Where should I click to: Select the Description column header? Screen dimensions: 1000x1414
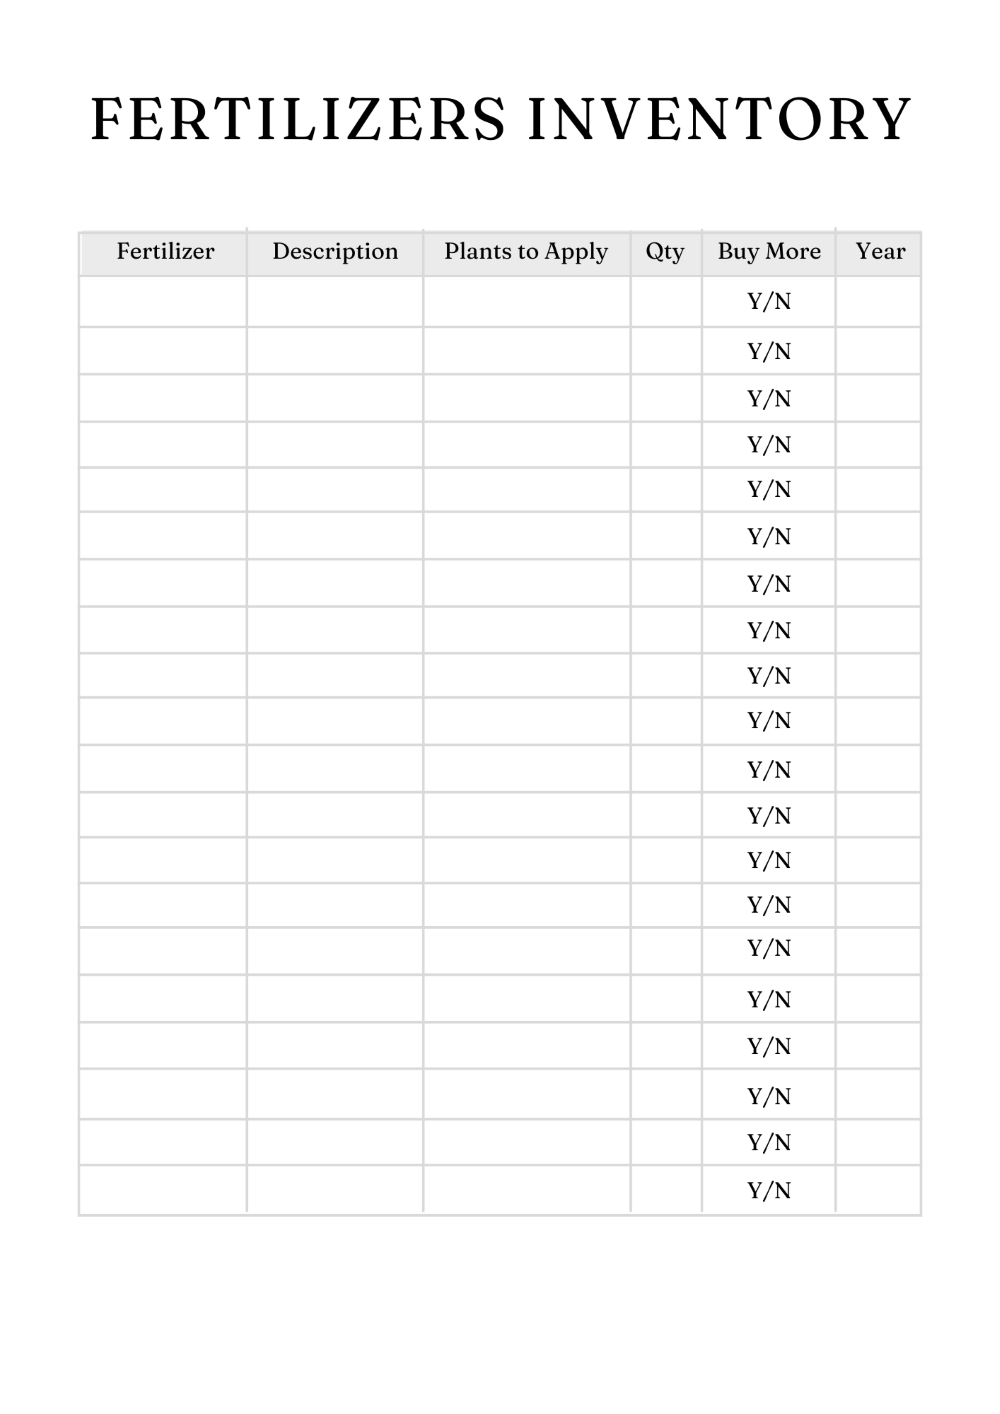335,251
